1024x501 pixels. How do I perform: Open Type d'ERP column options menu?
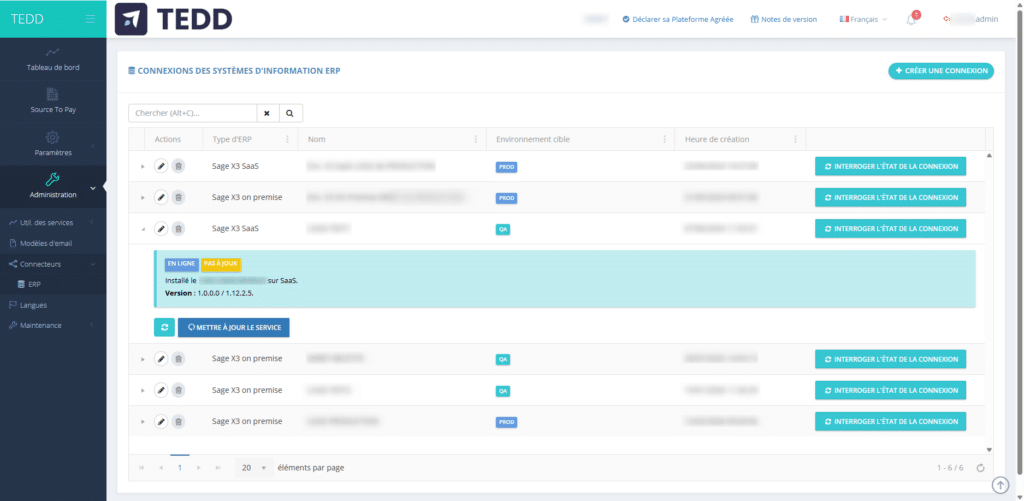point(287,139)
